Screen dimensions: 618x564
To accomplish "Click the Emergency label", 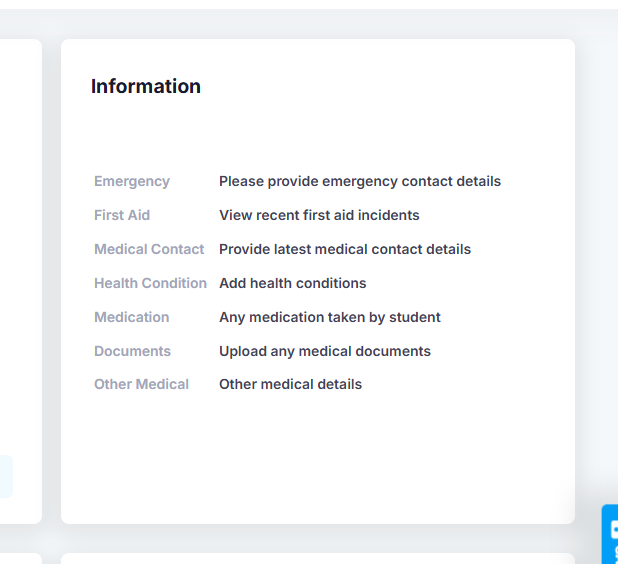I will [132, 181].
